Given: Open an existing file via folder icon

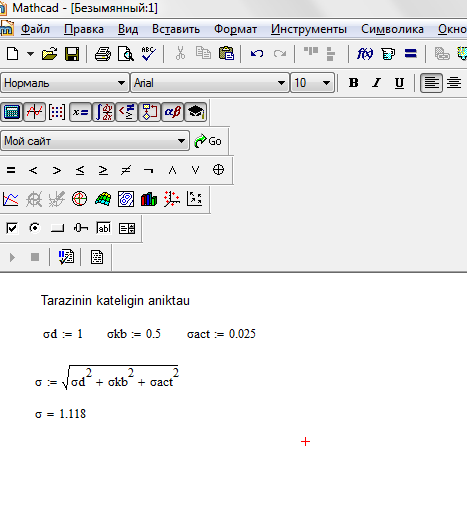Looking at the screenshot, I should 49,54.
